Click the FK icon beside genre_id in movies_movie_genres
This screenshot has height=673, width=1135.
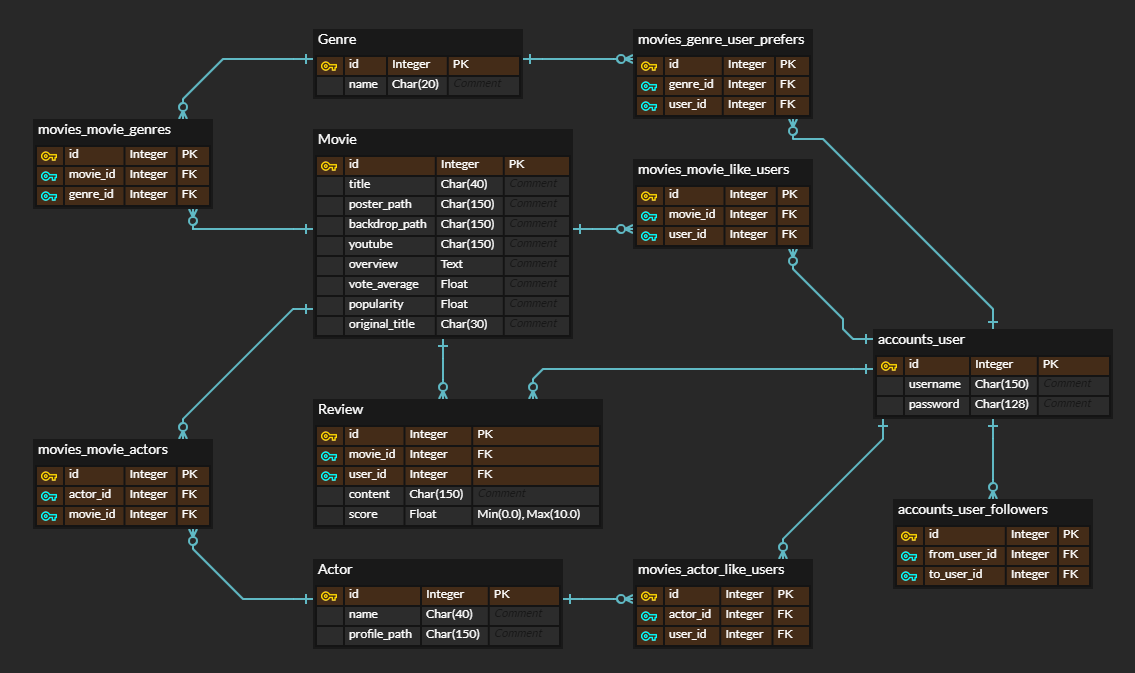pos(49,194)
